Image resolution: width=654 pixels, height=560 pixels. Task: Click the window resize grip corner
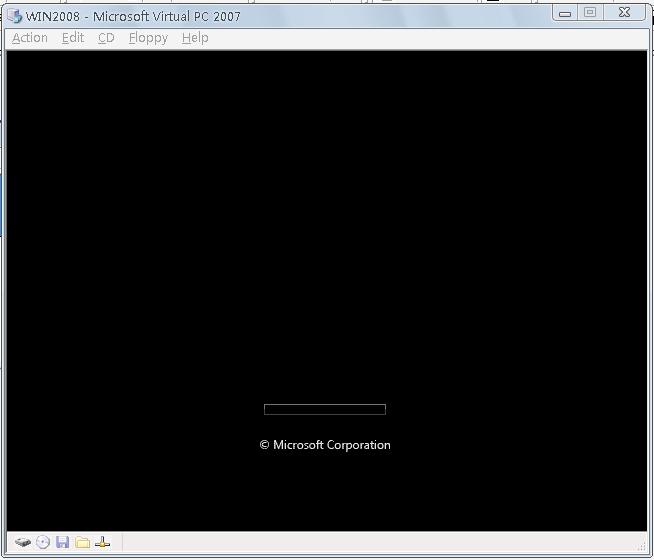pyautogui.click(x=642, y=547)
